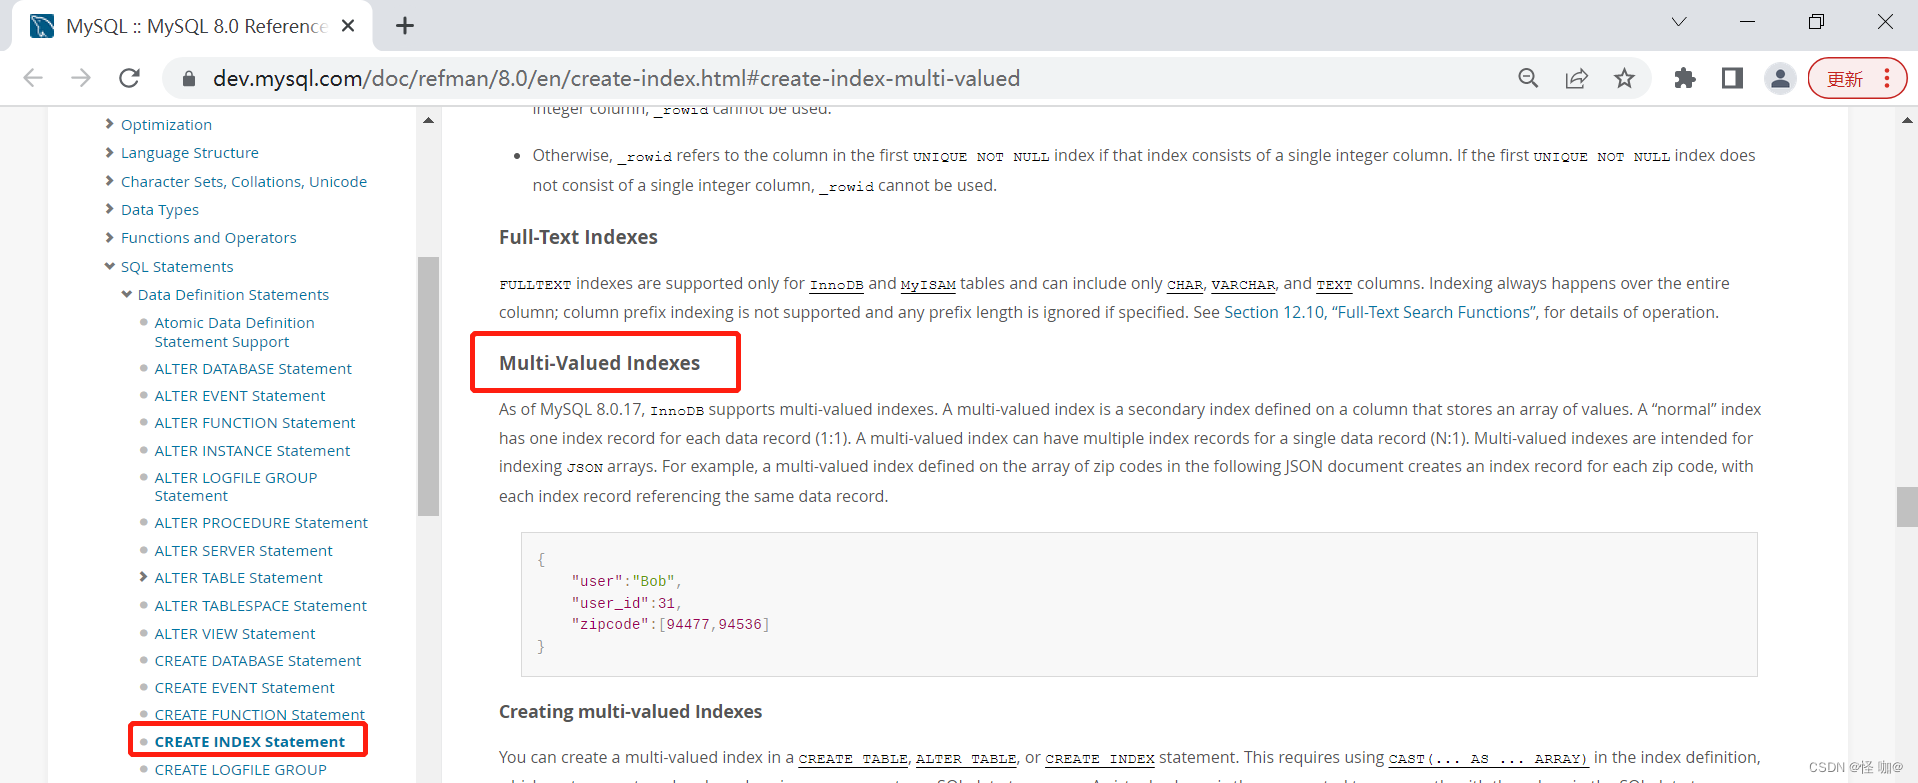The height and width of the screenshot is (783, 1918).
Task: Open ALTER EVENT Statement link
Action: 240,396
